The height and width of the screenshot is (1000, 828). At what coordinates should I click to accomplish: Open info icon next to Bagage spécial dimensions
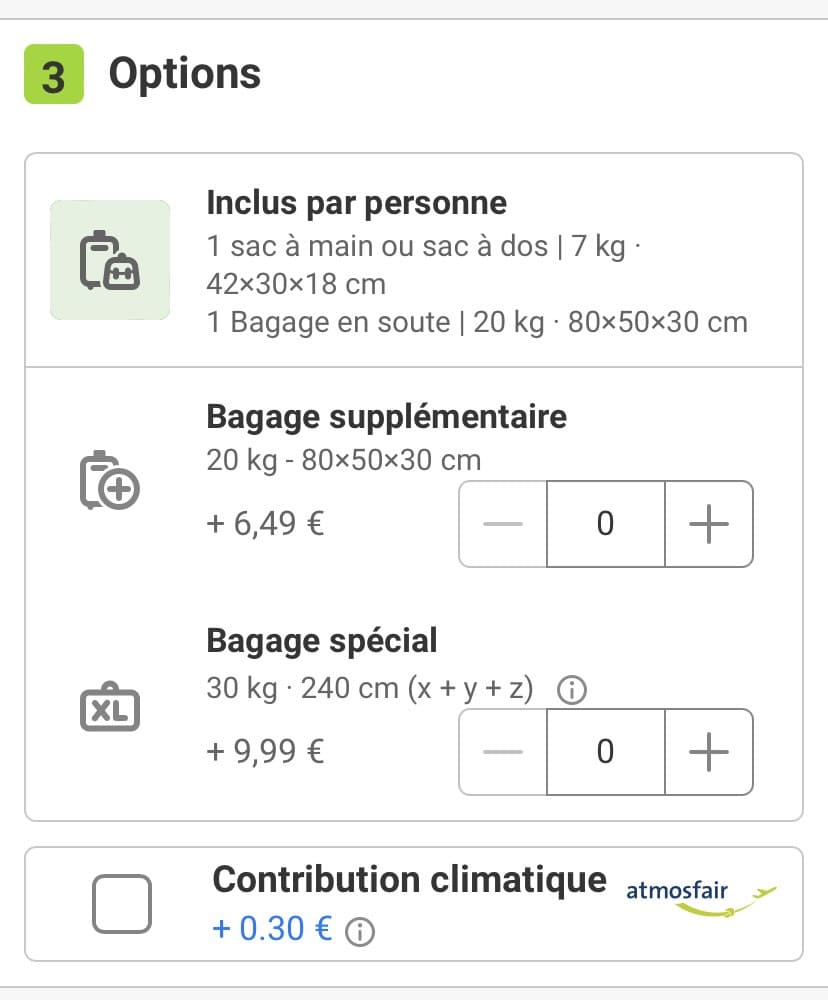point(571,690)
